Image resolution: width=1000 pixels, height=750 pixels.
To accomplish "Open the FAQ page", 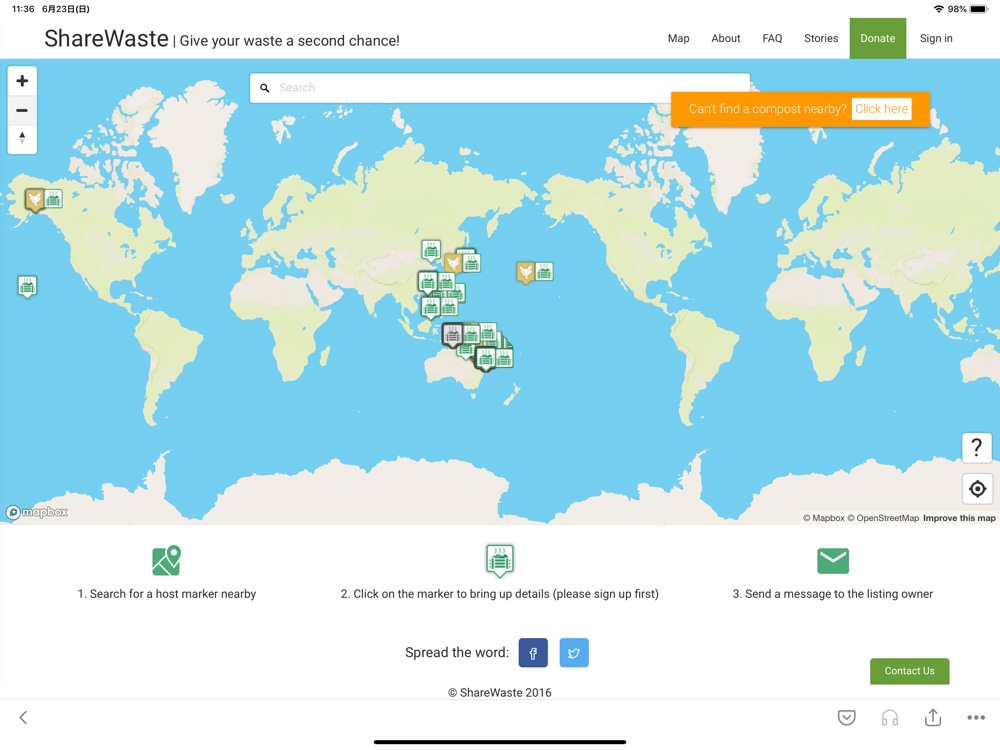I will click(772, 38).
